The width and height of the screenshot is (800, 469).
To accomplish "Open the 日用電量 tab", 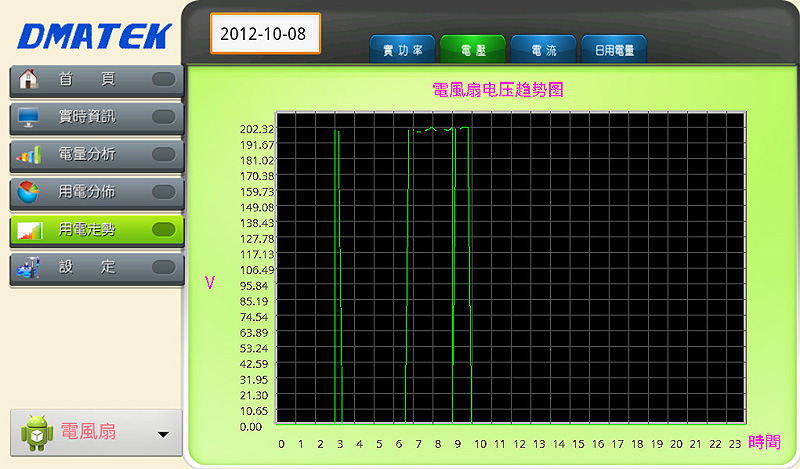I will click(614, 48).
